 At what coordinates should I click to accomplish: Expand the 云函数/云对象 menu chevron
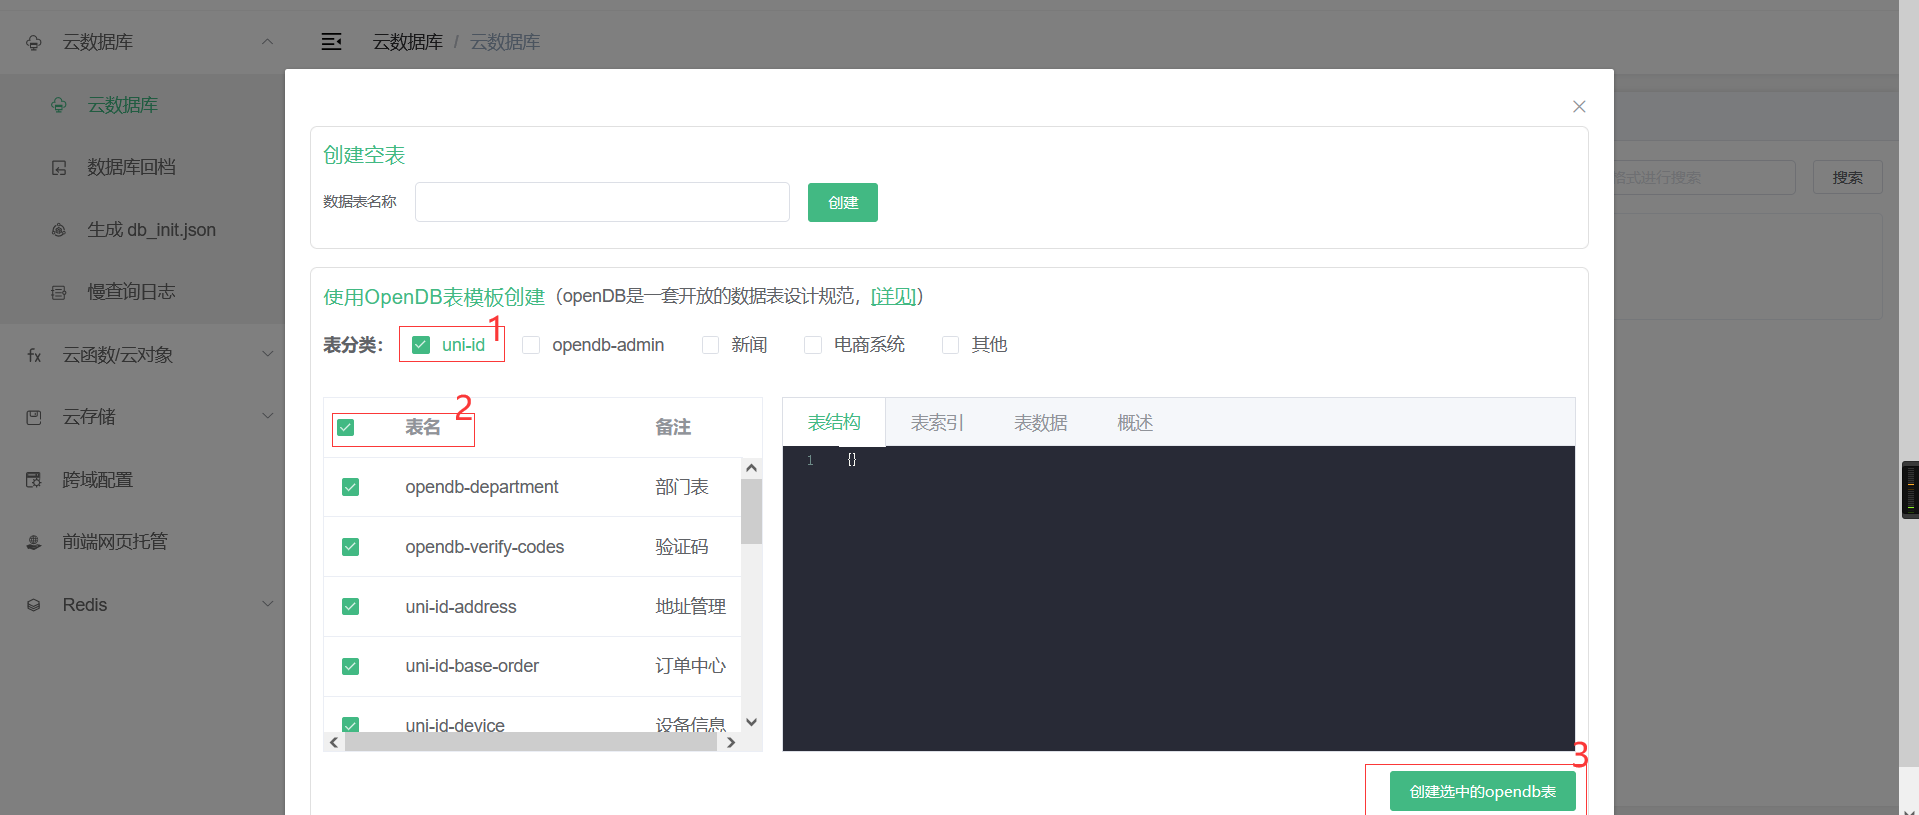coord(267,354)
